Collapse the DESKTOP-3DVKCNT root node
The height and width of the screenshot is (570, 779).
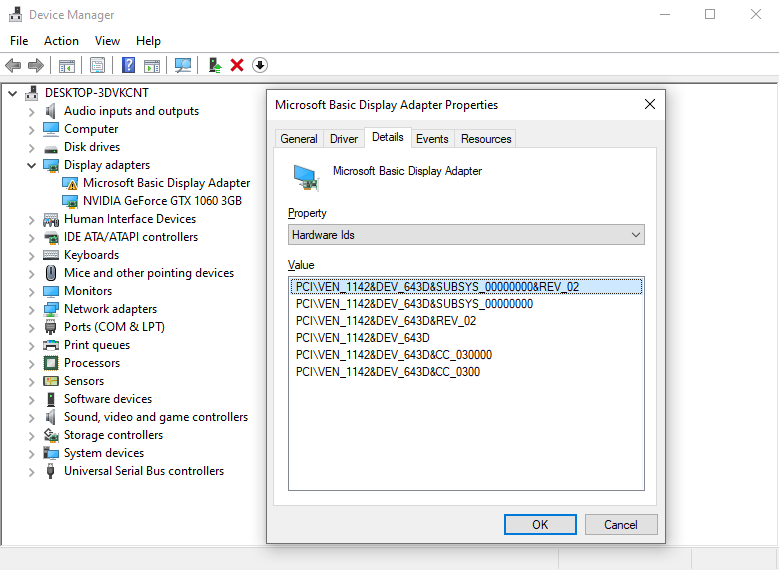point(13,93)
